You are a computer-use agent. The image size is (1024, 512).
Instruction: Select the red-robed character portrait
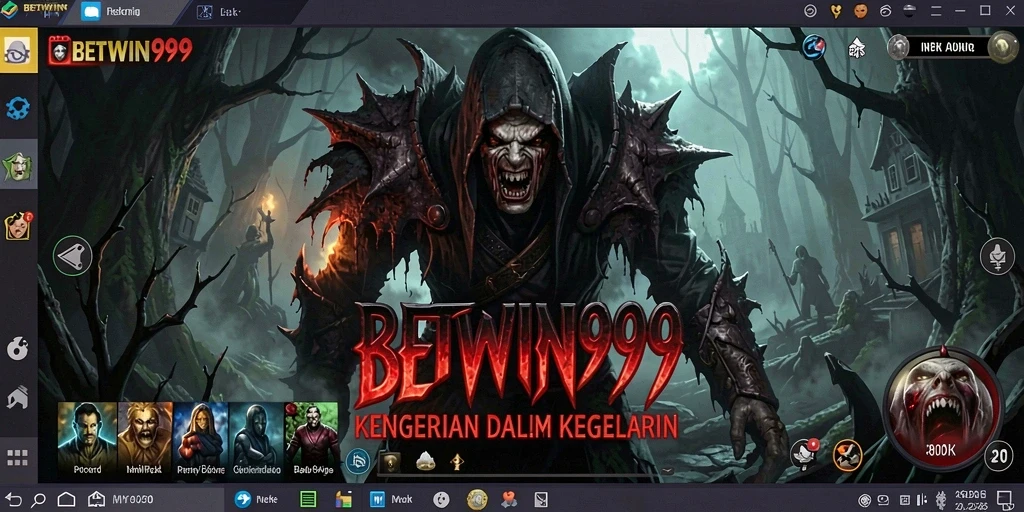[x=312, y=440]
